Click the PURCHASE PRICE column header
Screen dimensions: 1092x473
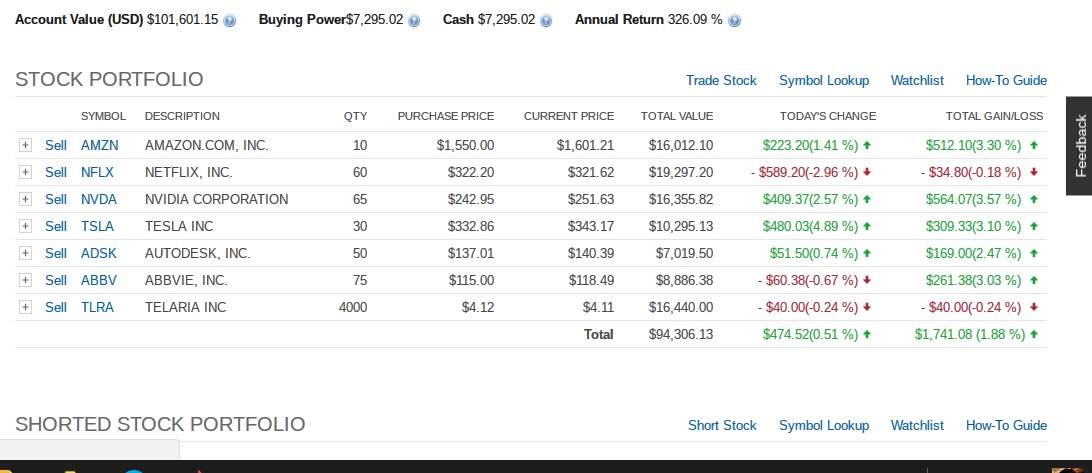click(x=446, y=116)
